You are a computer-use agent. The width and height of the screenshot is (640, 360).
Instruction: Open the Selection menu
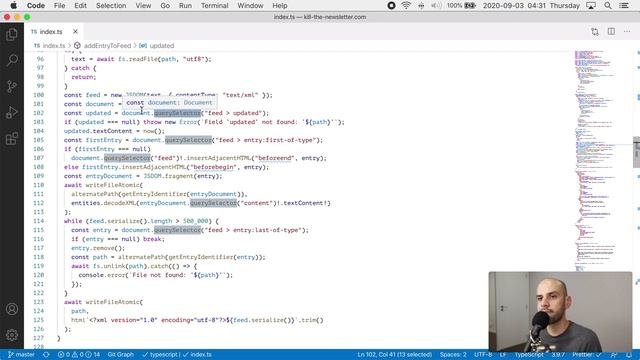point(111,5)
